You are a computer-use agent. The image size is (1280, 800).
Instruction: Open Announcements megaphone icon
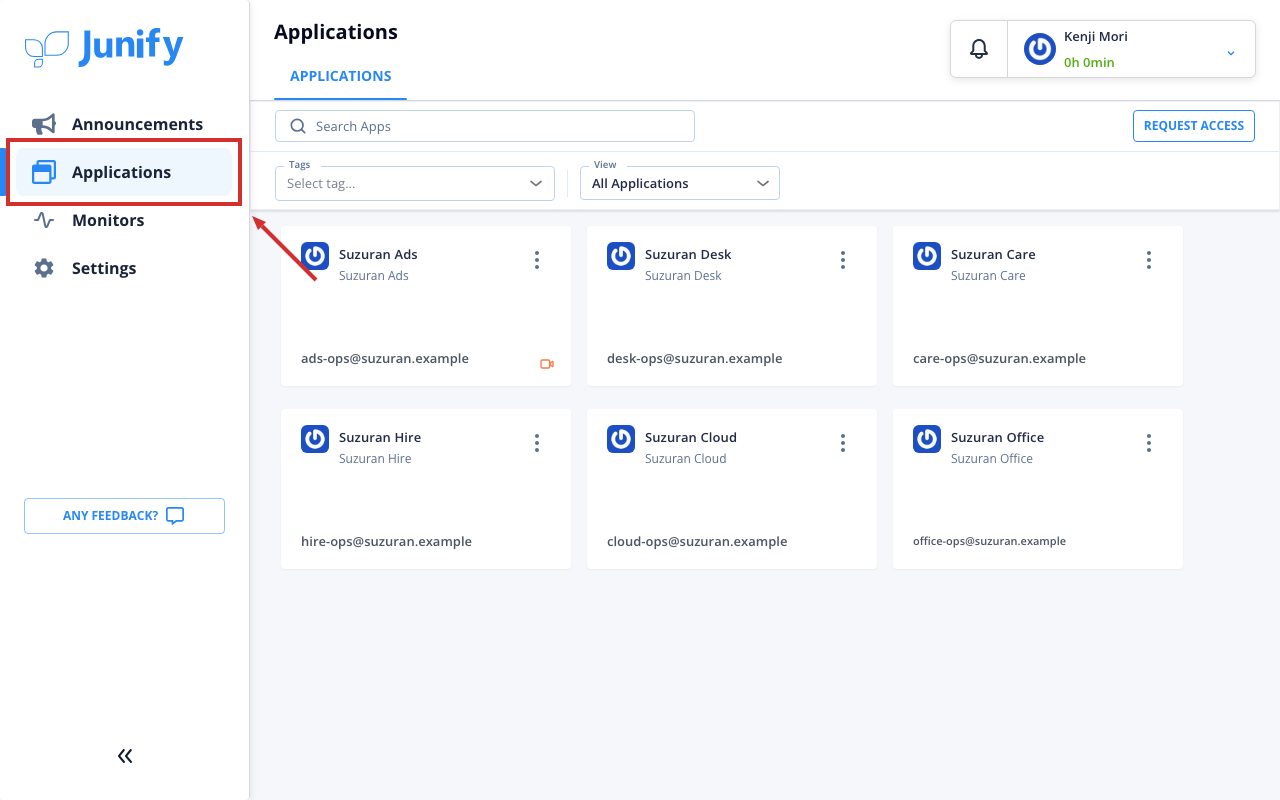coord(44,124)
